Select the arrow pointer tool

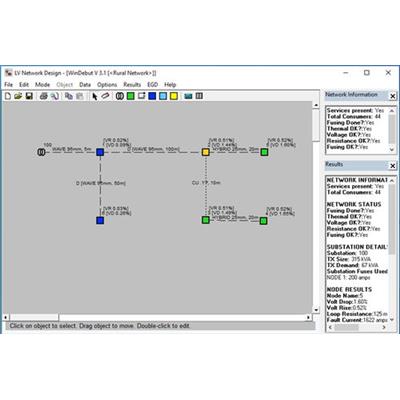click(x=95, y=96)
